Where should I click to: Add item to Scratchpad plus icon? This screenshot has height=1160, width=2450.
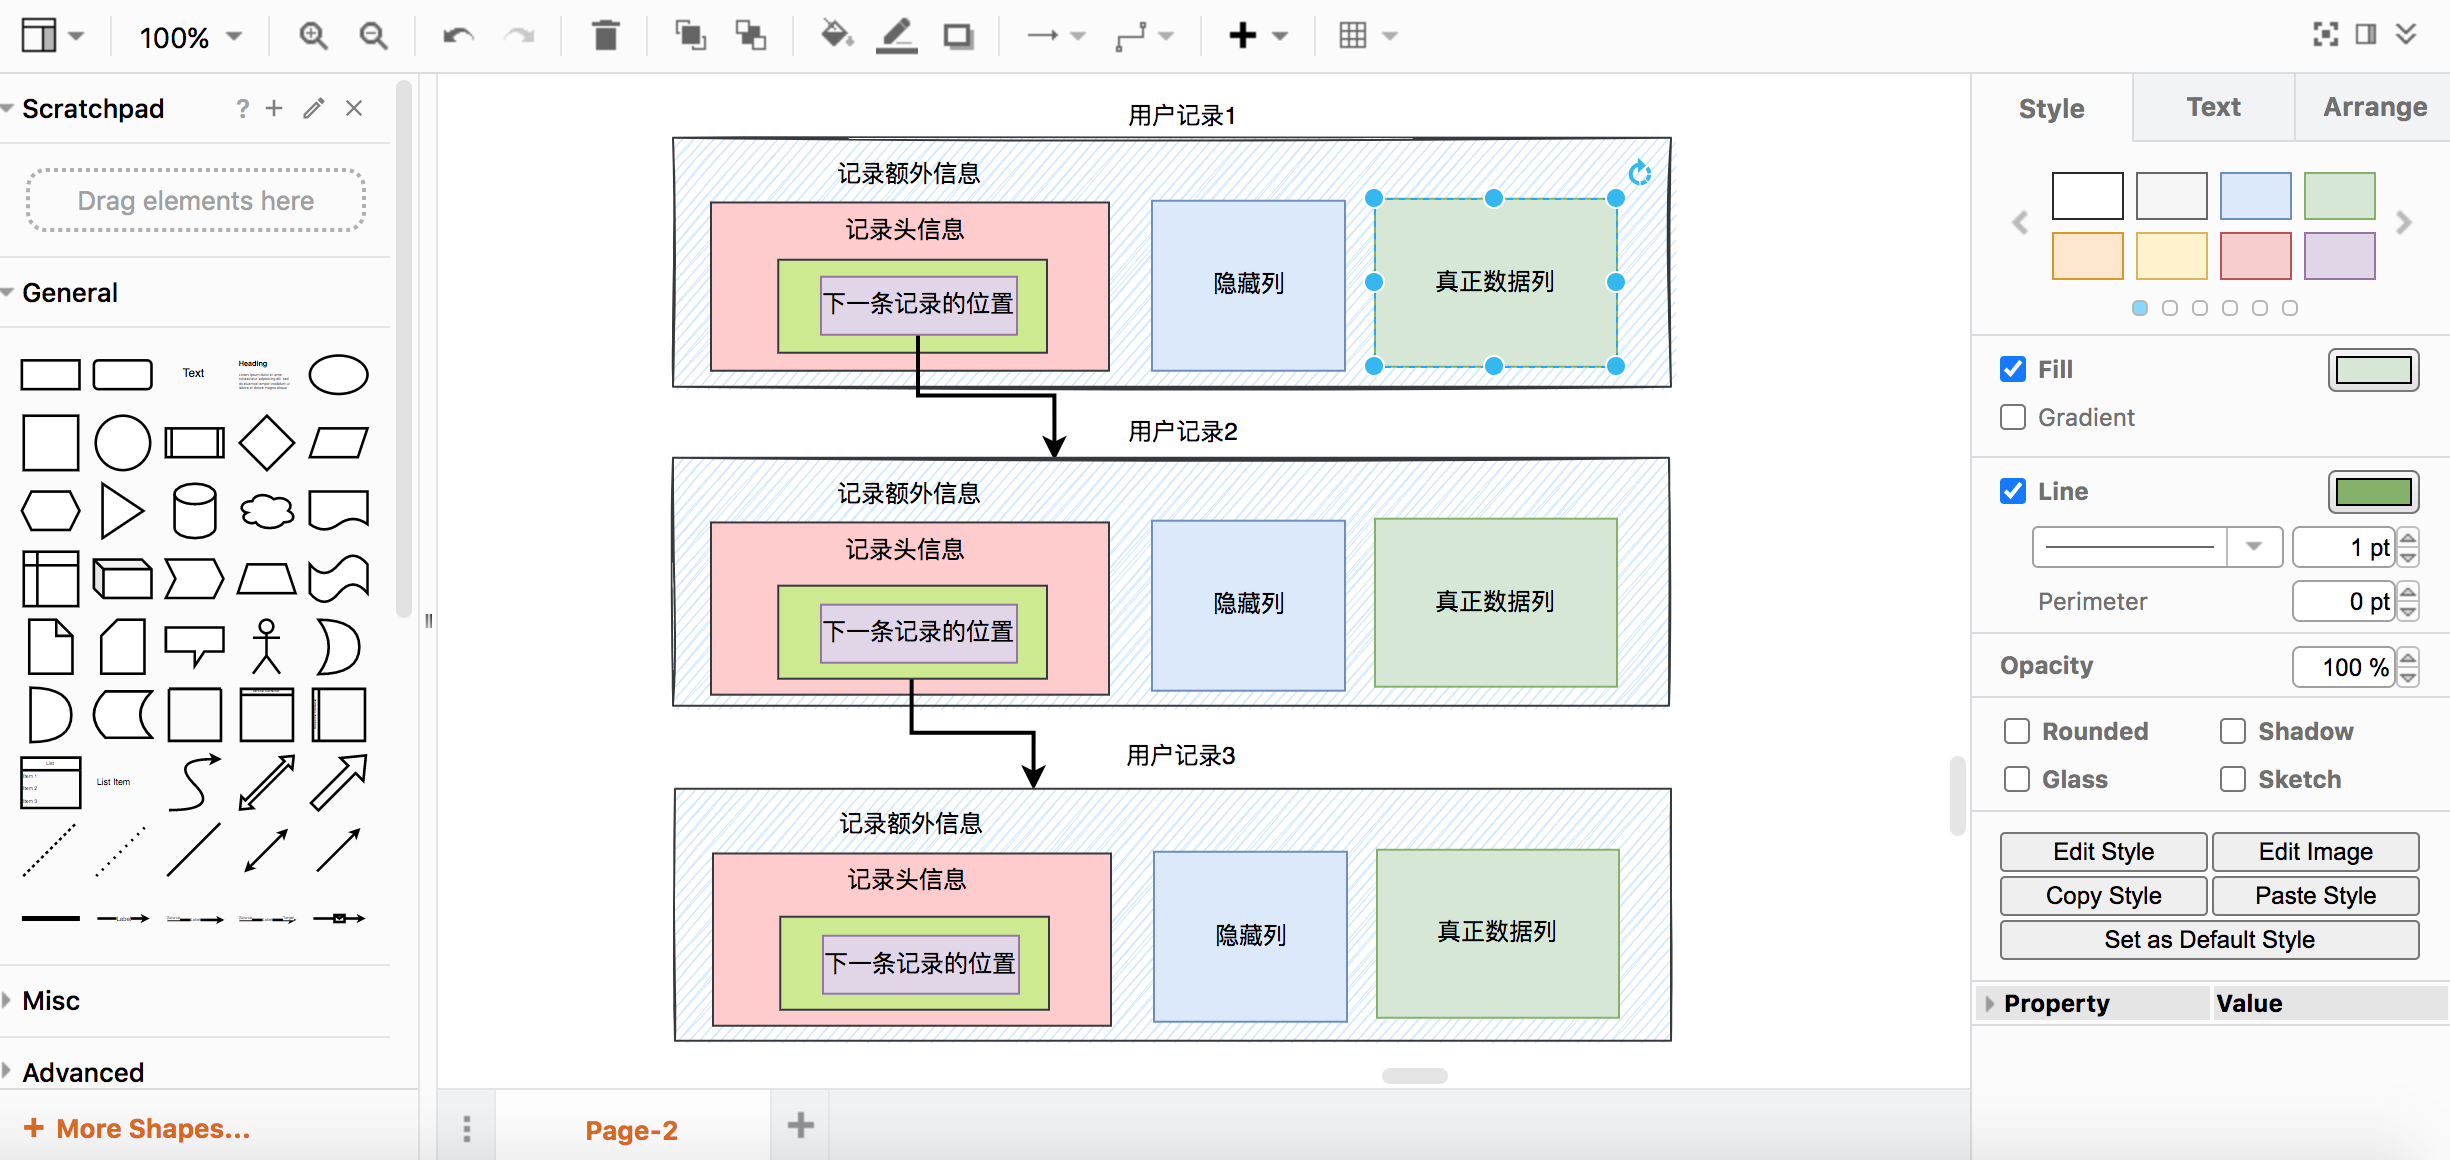(274, 108)
